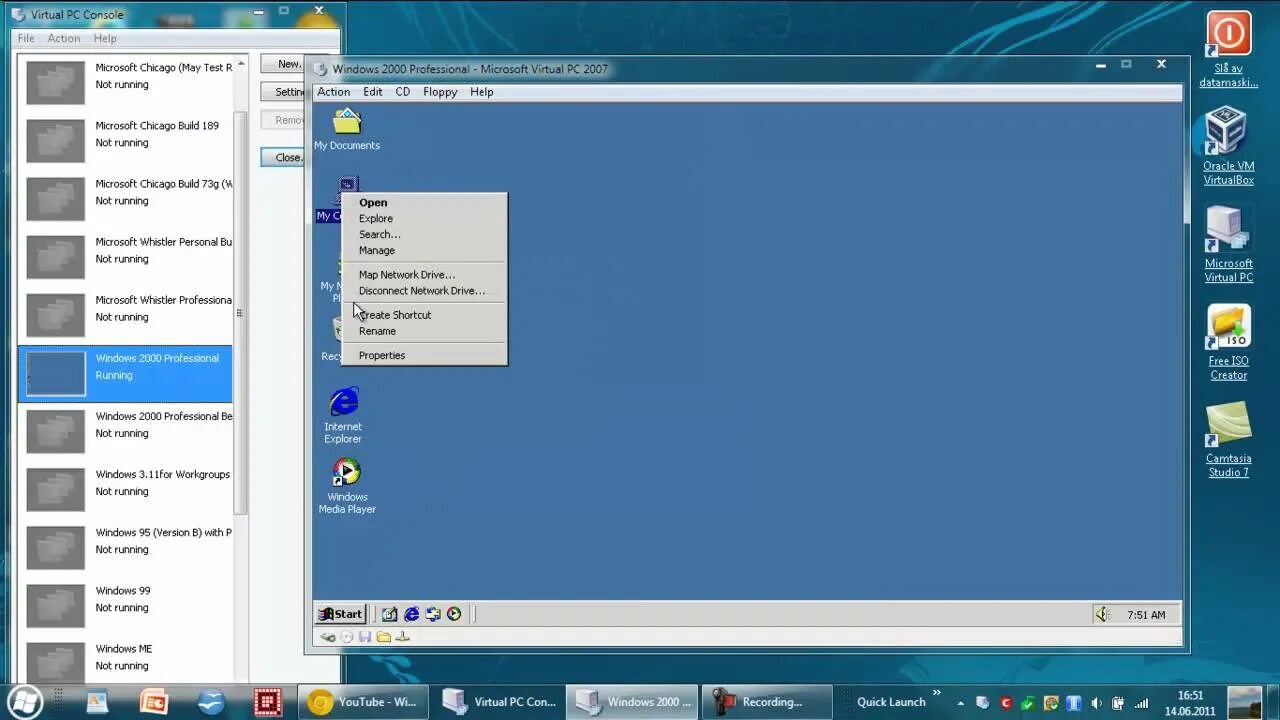Click New... button in Virtual PC Console
Image resolution: width=1280 pixels, height=720 pixels.
pos(283,64)
